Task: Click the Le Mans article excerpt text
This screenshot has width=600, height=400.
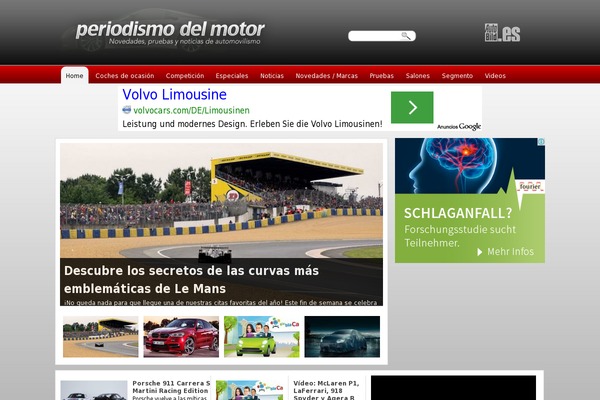Action: click(220, 302)
